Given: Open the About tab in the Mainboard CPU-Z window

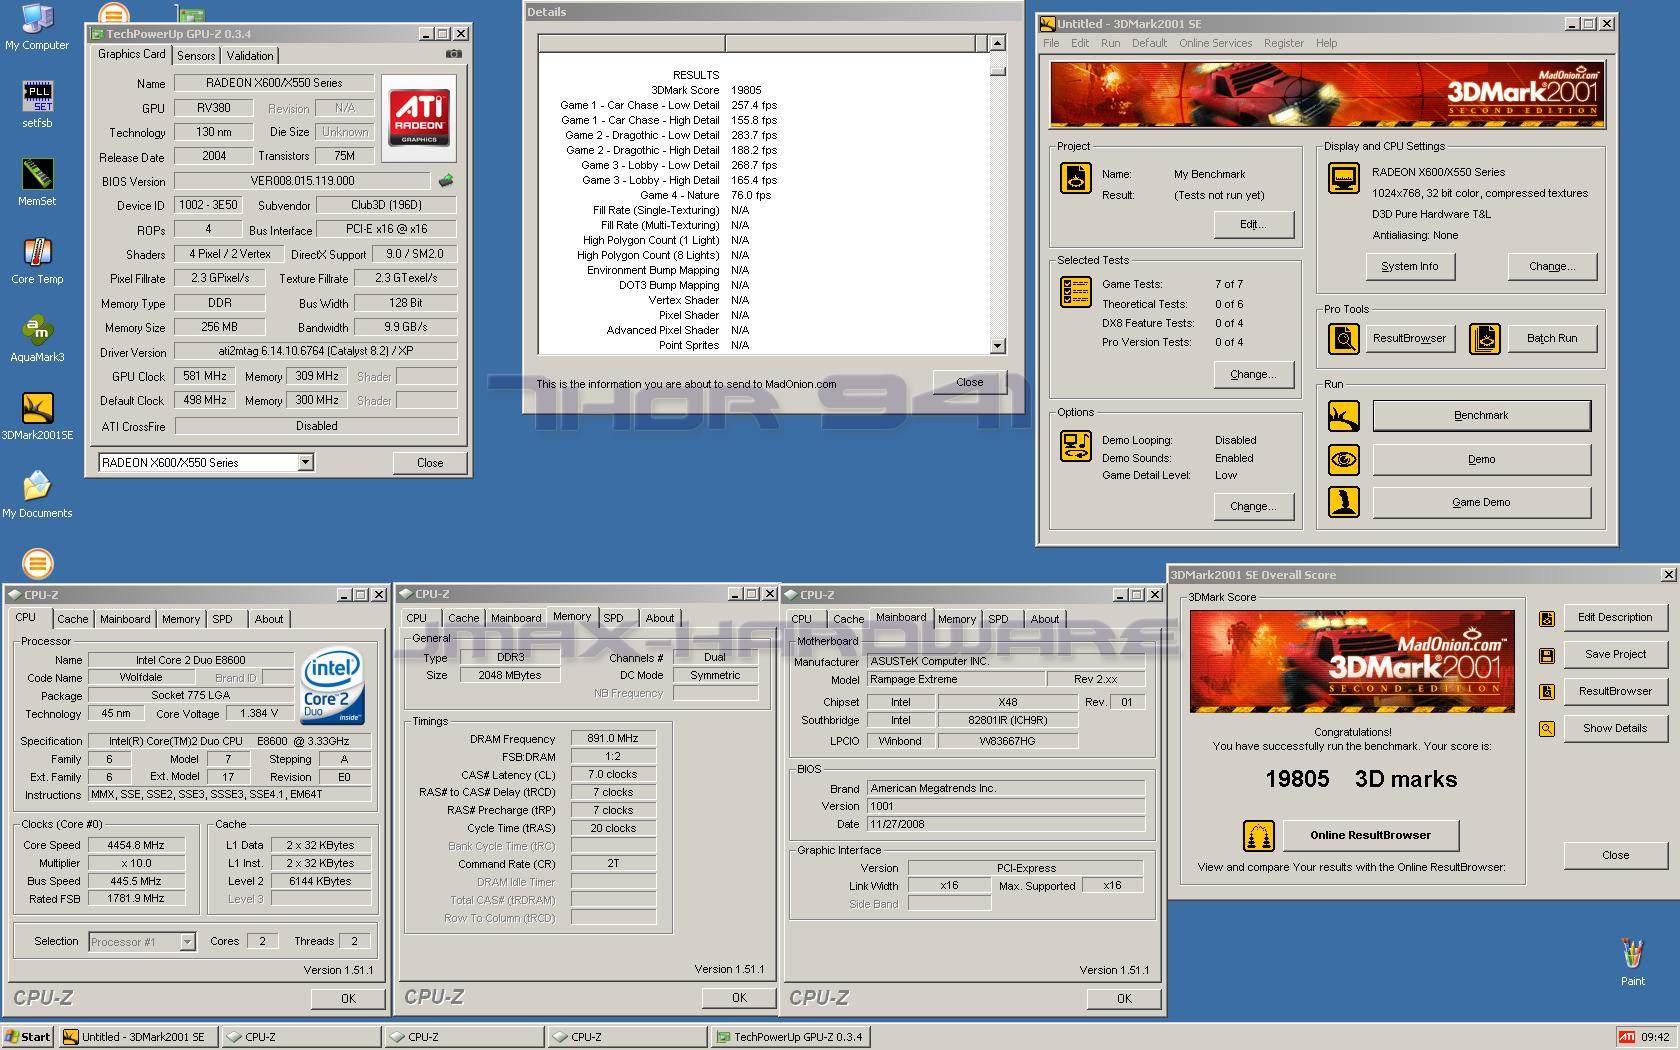Looking at the screenshot, I should (x=1044, y=619).
